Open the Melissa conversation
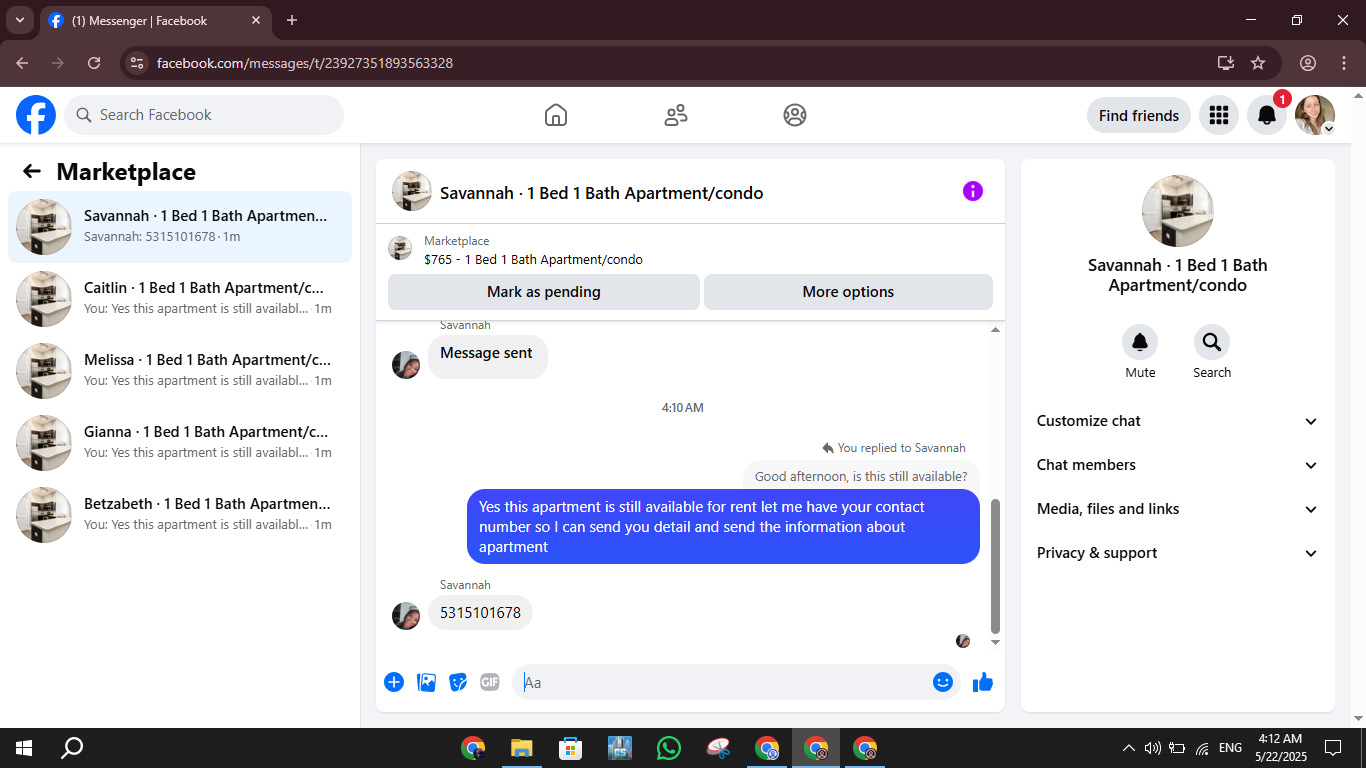This screenshot has height=768, width=1366. tap(180, 371)
